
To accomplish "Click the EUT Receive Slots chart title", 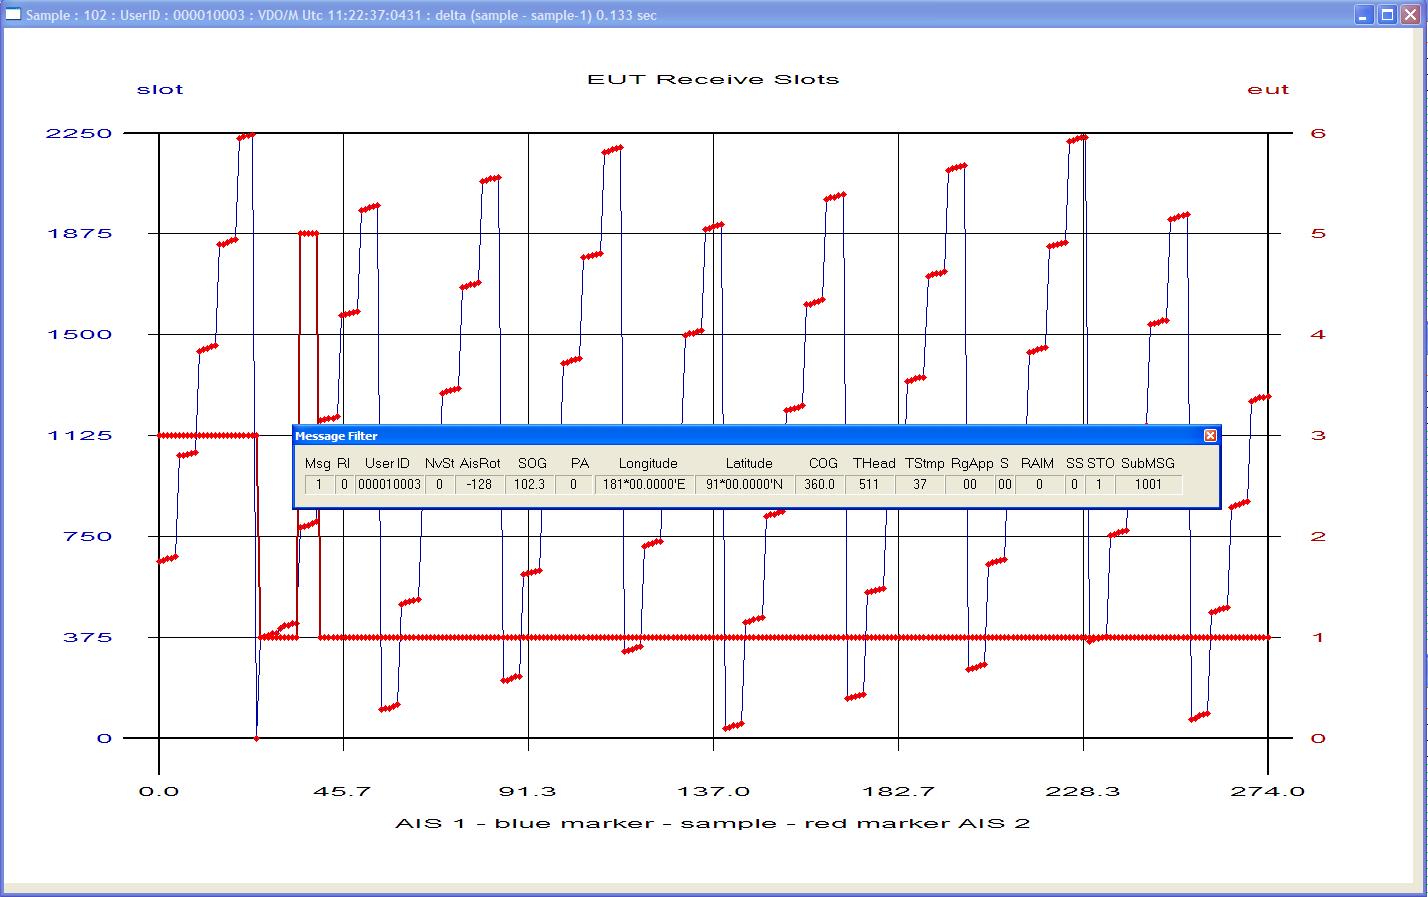I will coord(713,79).
